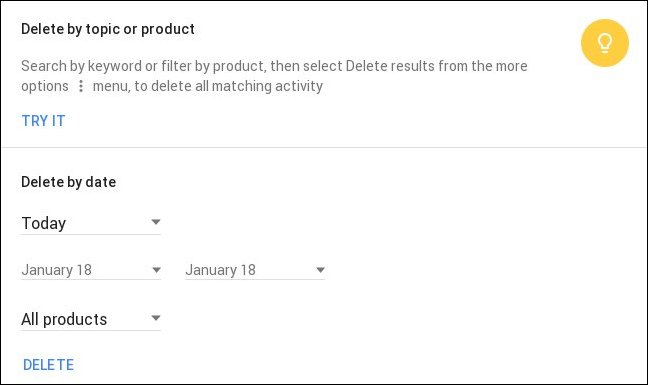
Task: Open the start date January 18 dropdown
Action: [x=91, y=270]
